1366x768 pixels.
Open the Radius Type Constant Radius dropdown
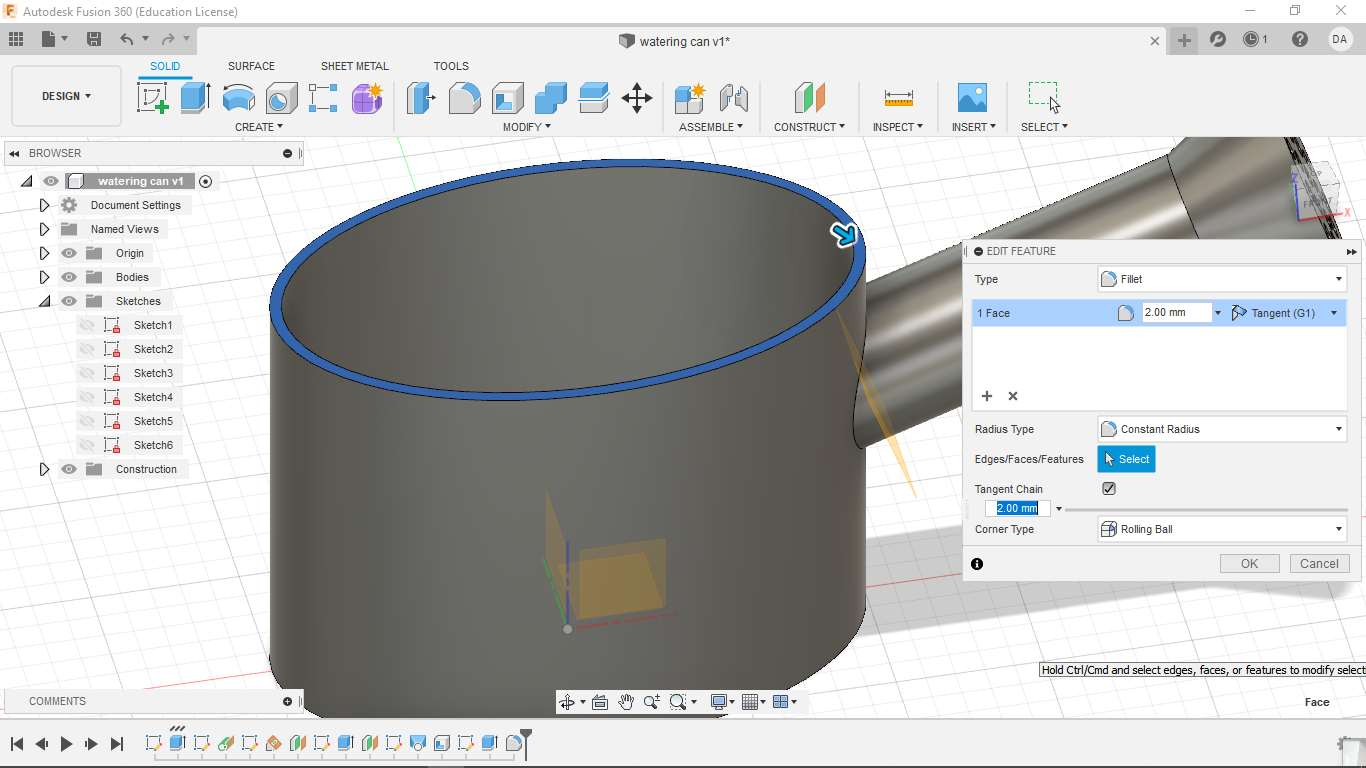click(1222, 429)
